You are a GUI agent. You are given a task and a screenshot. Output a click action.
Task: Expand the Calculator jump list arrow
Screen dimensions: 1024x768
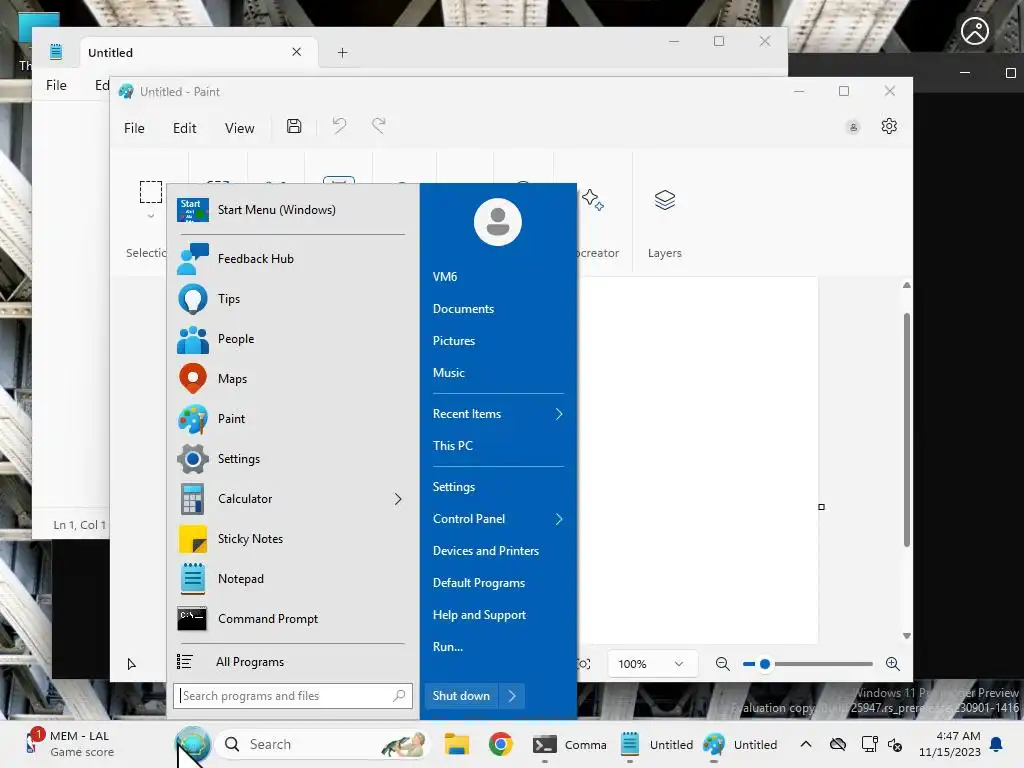point(398,499)
